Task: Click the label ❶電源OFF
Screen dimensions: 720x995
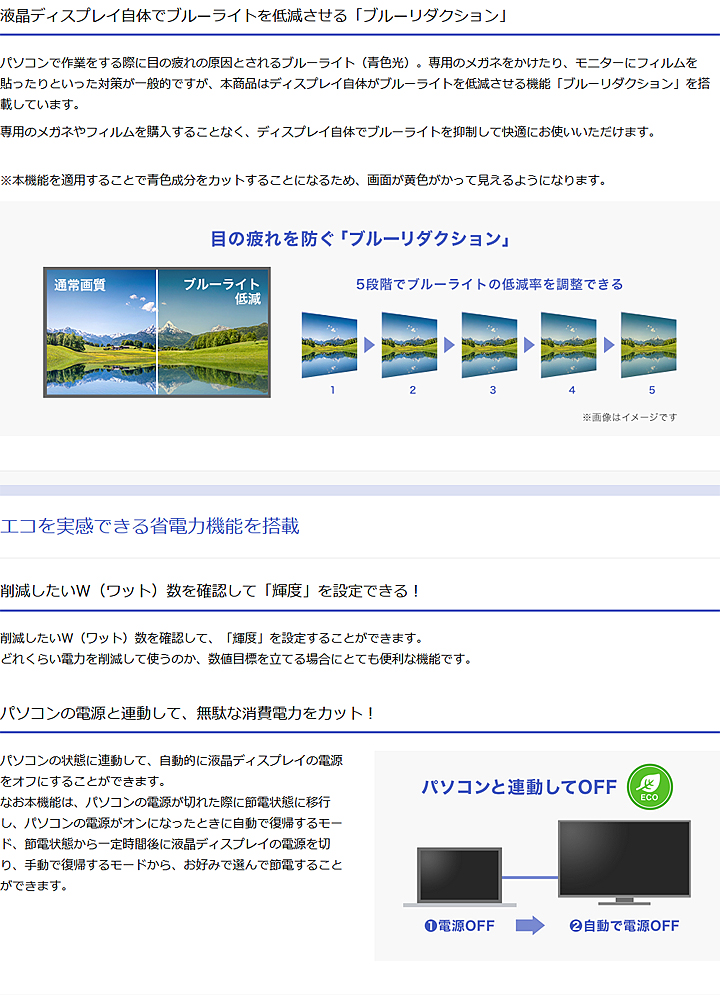Action: pyautogui.click(x=459, y=926)
